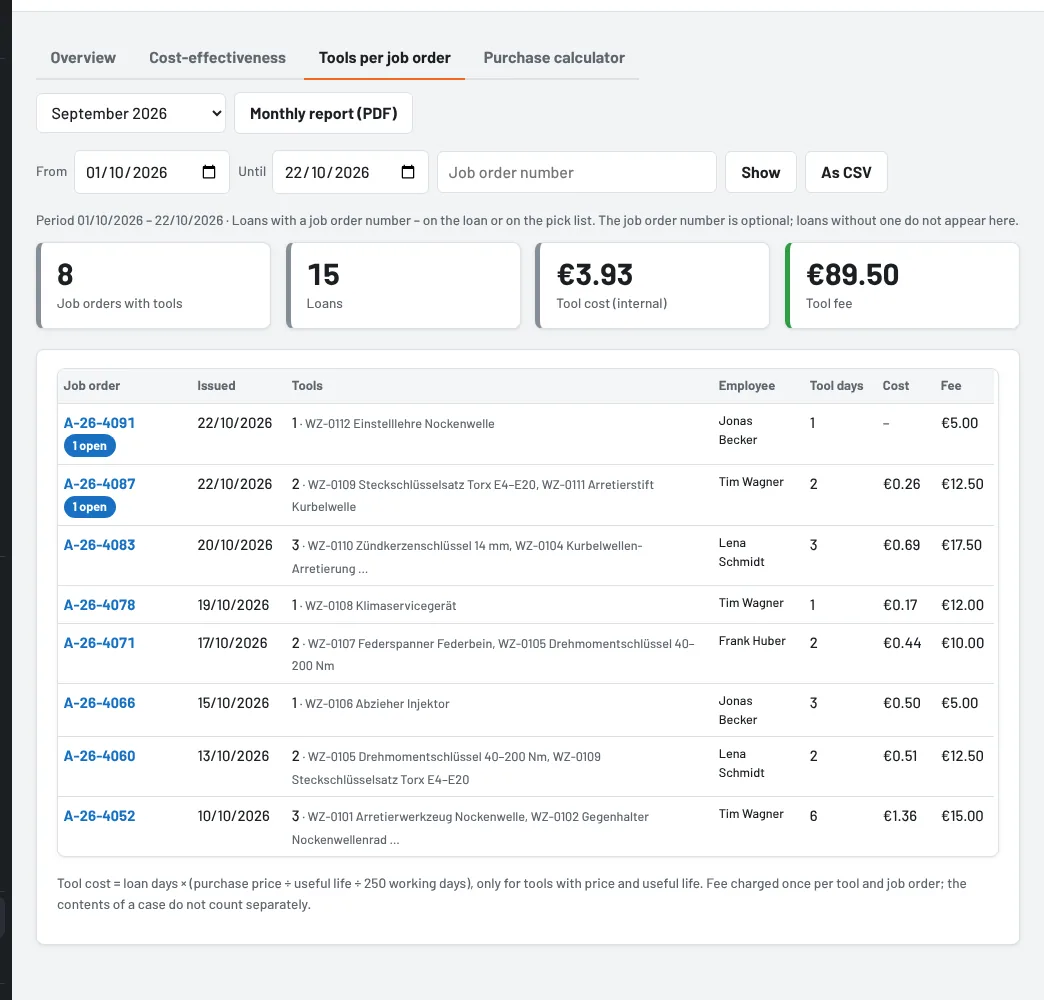Click the €1.36 cost value
This screenshot has height=1000, width=1044.
click(x=900, y=816)
